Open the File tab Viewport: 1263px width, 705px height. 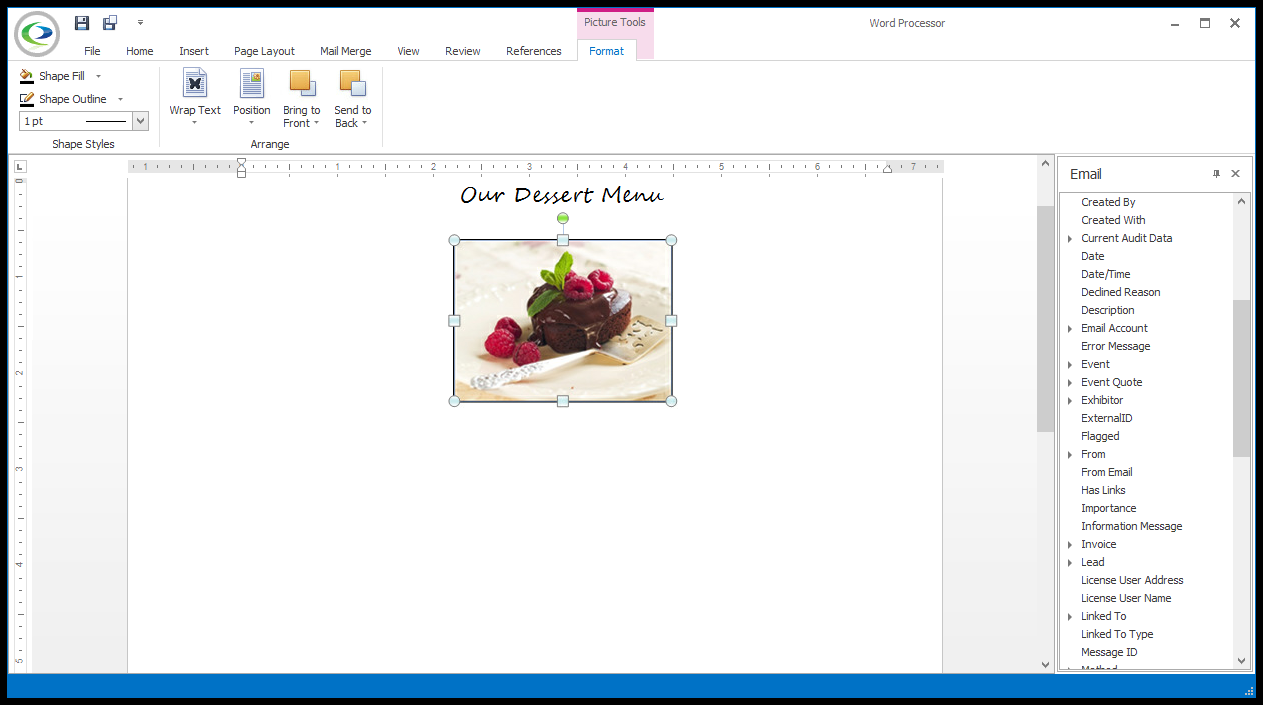pyautogui.click(x=92, y=51)
